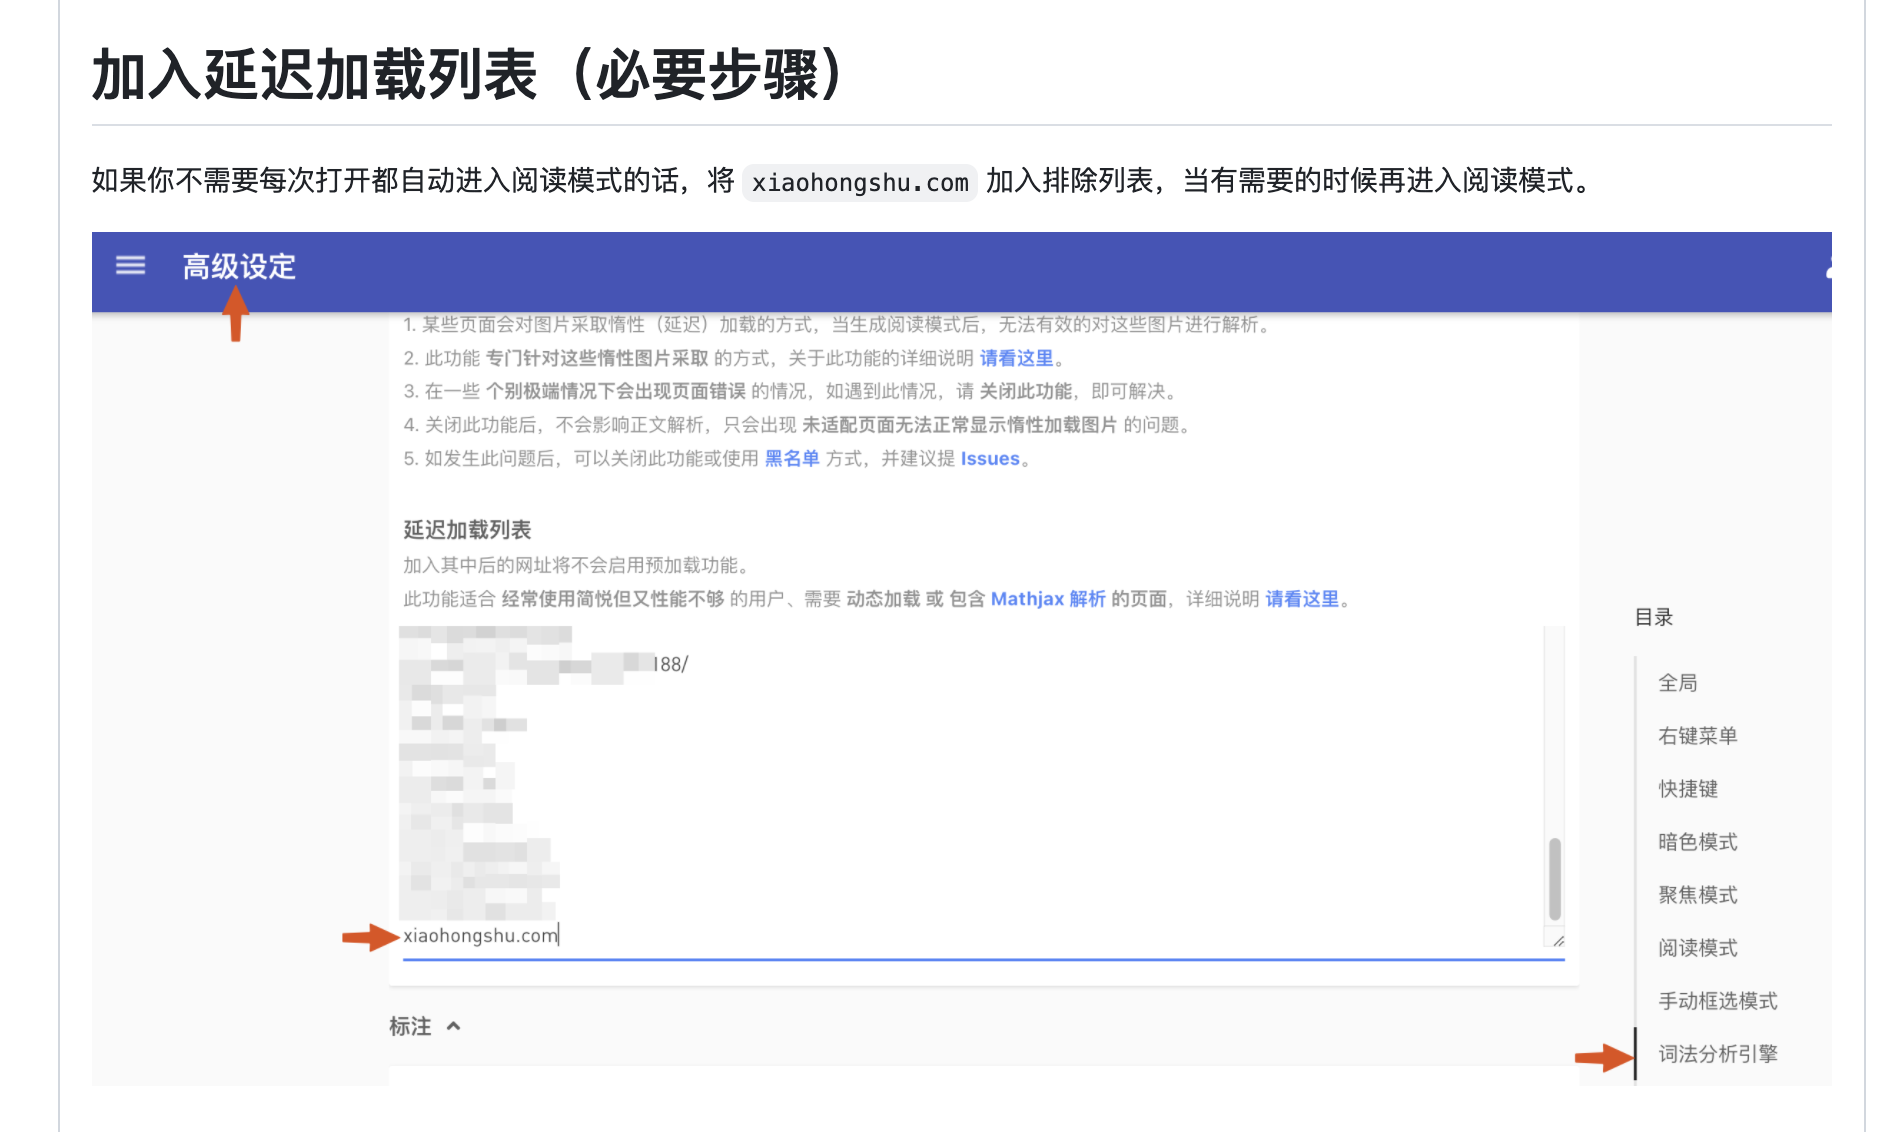The height and width of the screenshot is (1132, 1888).
Task: Select 阅读模式 in the sidebar
Action: click(1696, 947)
